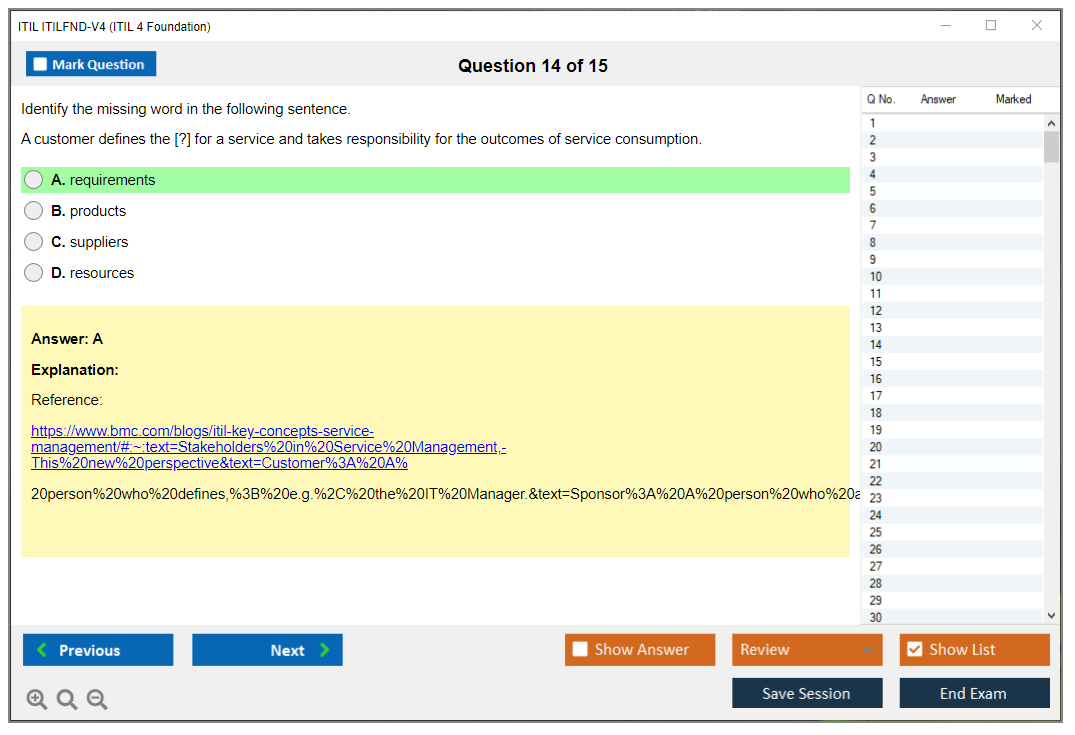The image size is (1075, 735).
Task: Click the zoom in magnifier icon
Action: (x=37, y=700)
